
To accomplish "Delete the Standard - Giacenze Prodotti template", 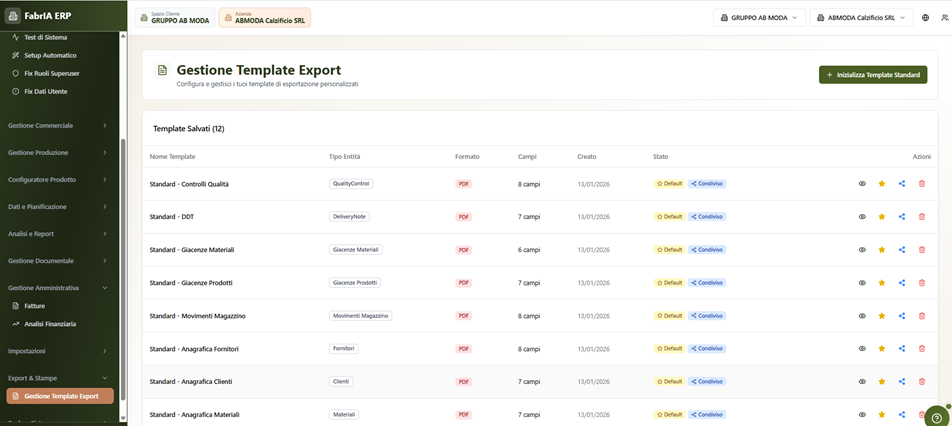I will (922, 283).
